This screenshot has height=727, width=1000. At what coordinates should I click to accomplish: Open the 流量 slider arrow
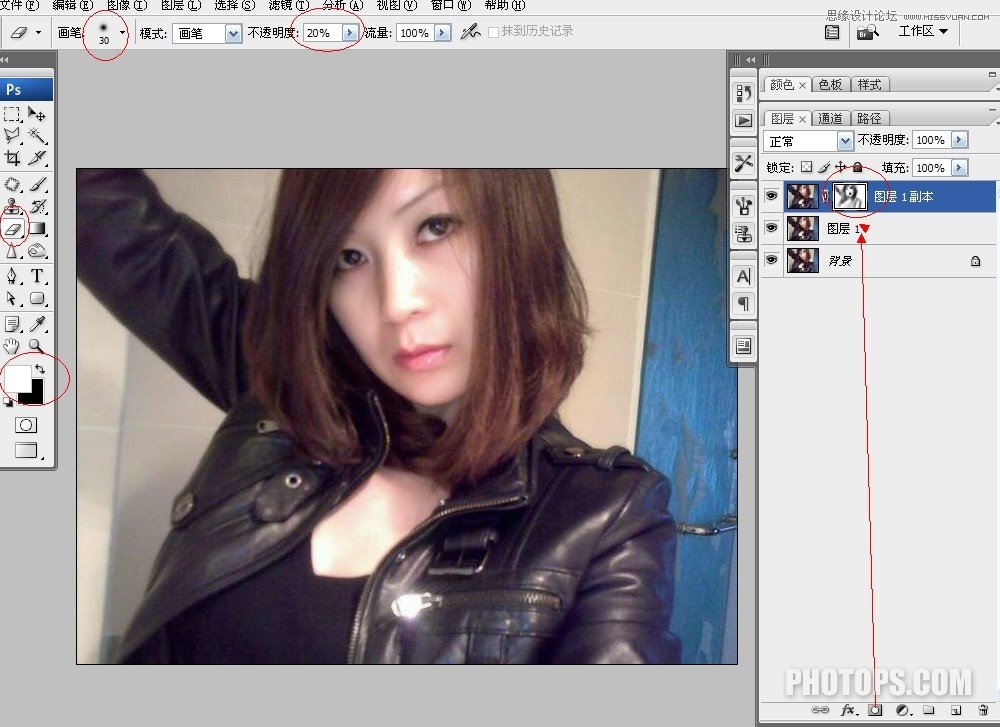tap(443, 33)
